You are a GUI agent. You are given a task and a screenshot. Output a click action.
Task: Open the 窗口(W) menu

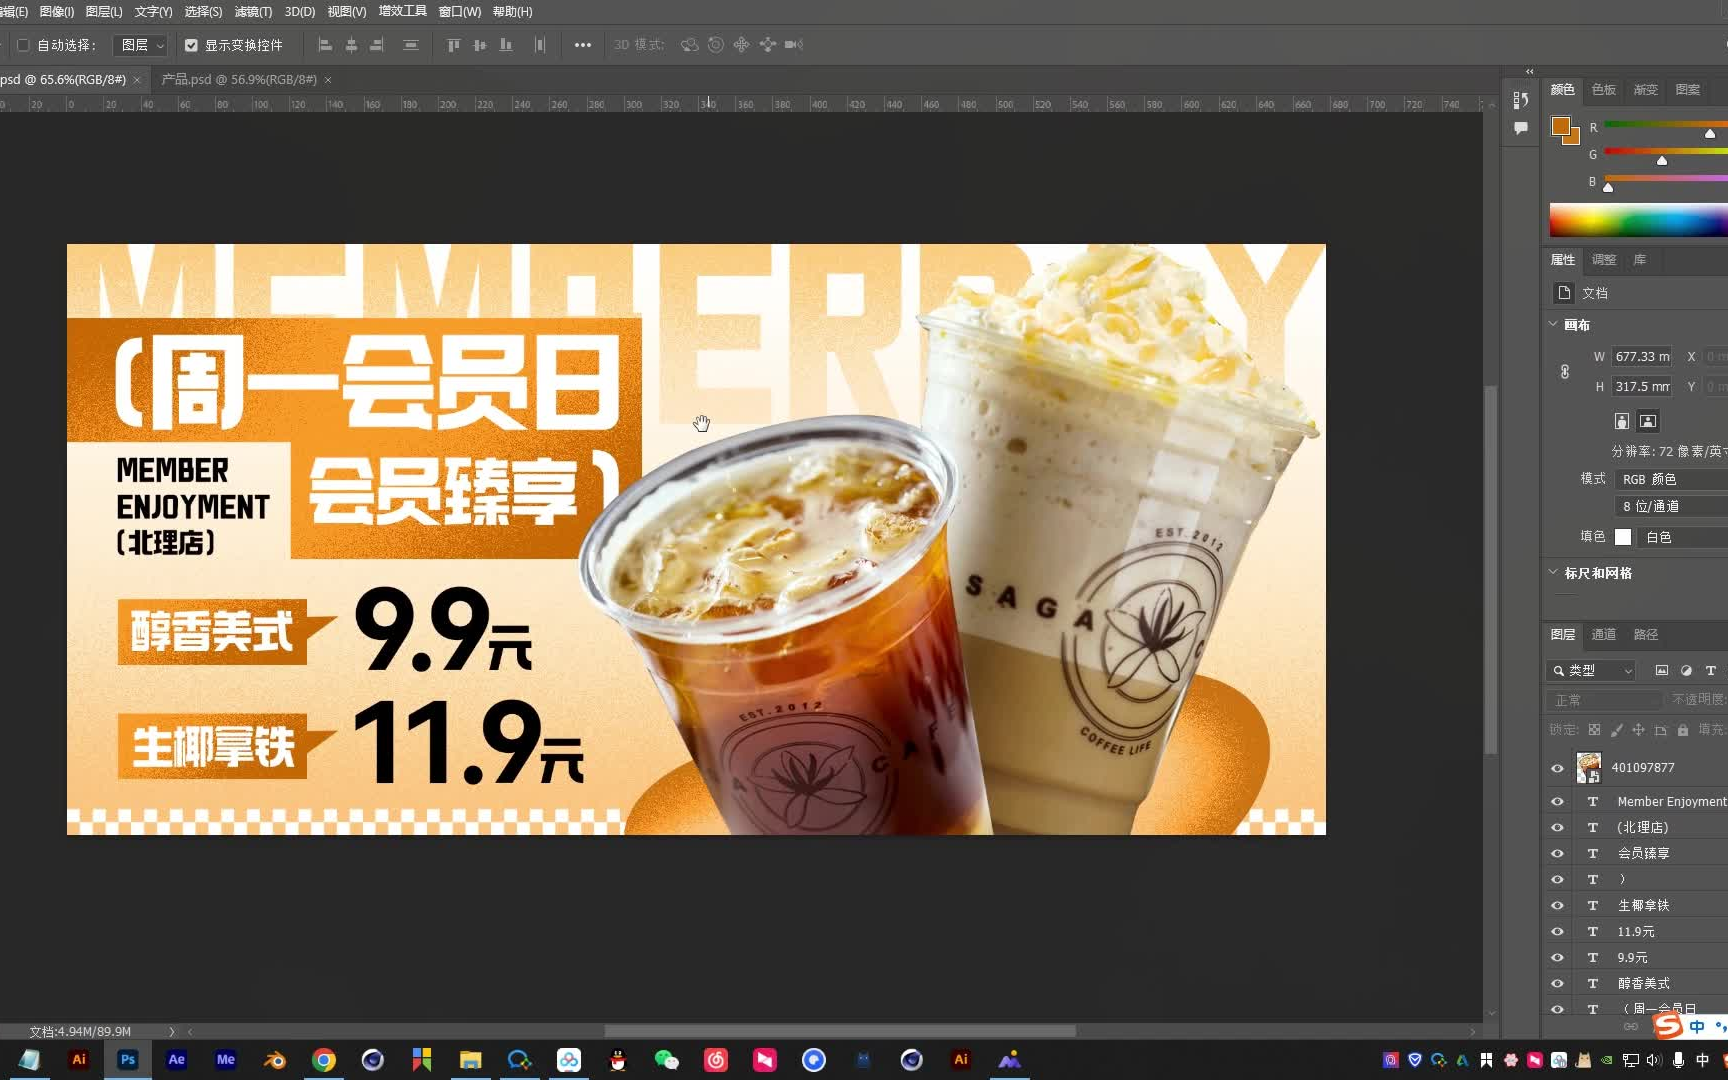click(x=460, y=12)
